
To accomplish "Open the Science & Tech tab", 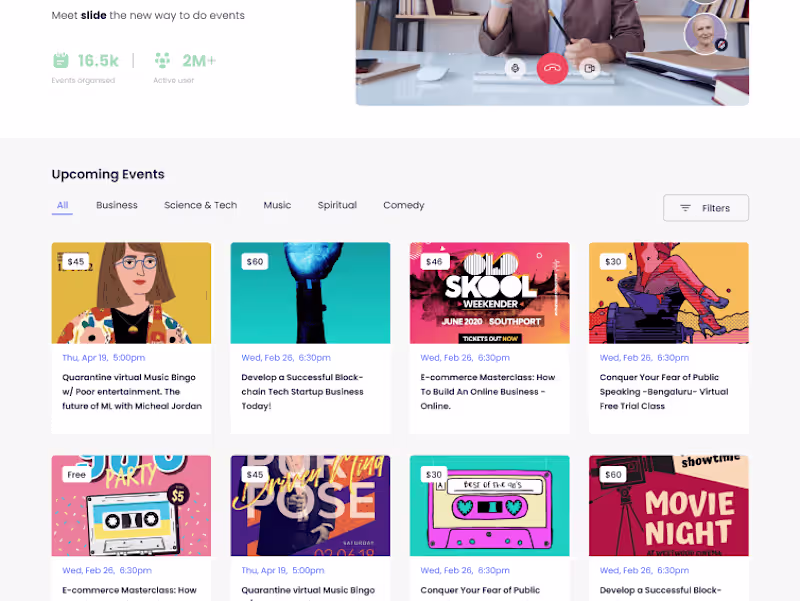I will (x=201, y=205).
